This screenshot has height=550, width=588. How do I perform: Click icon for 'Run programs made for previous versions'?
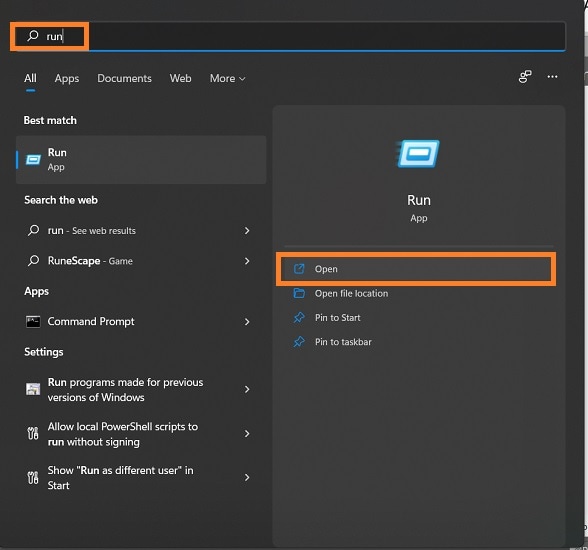tap(33, 389)
